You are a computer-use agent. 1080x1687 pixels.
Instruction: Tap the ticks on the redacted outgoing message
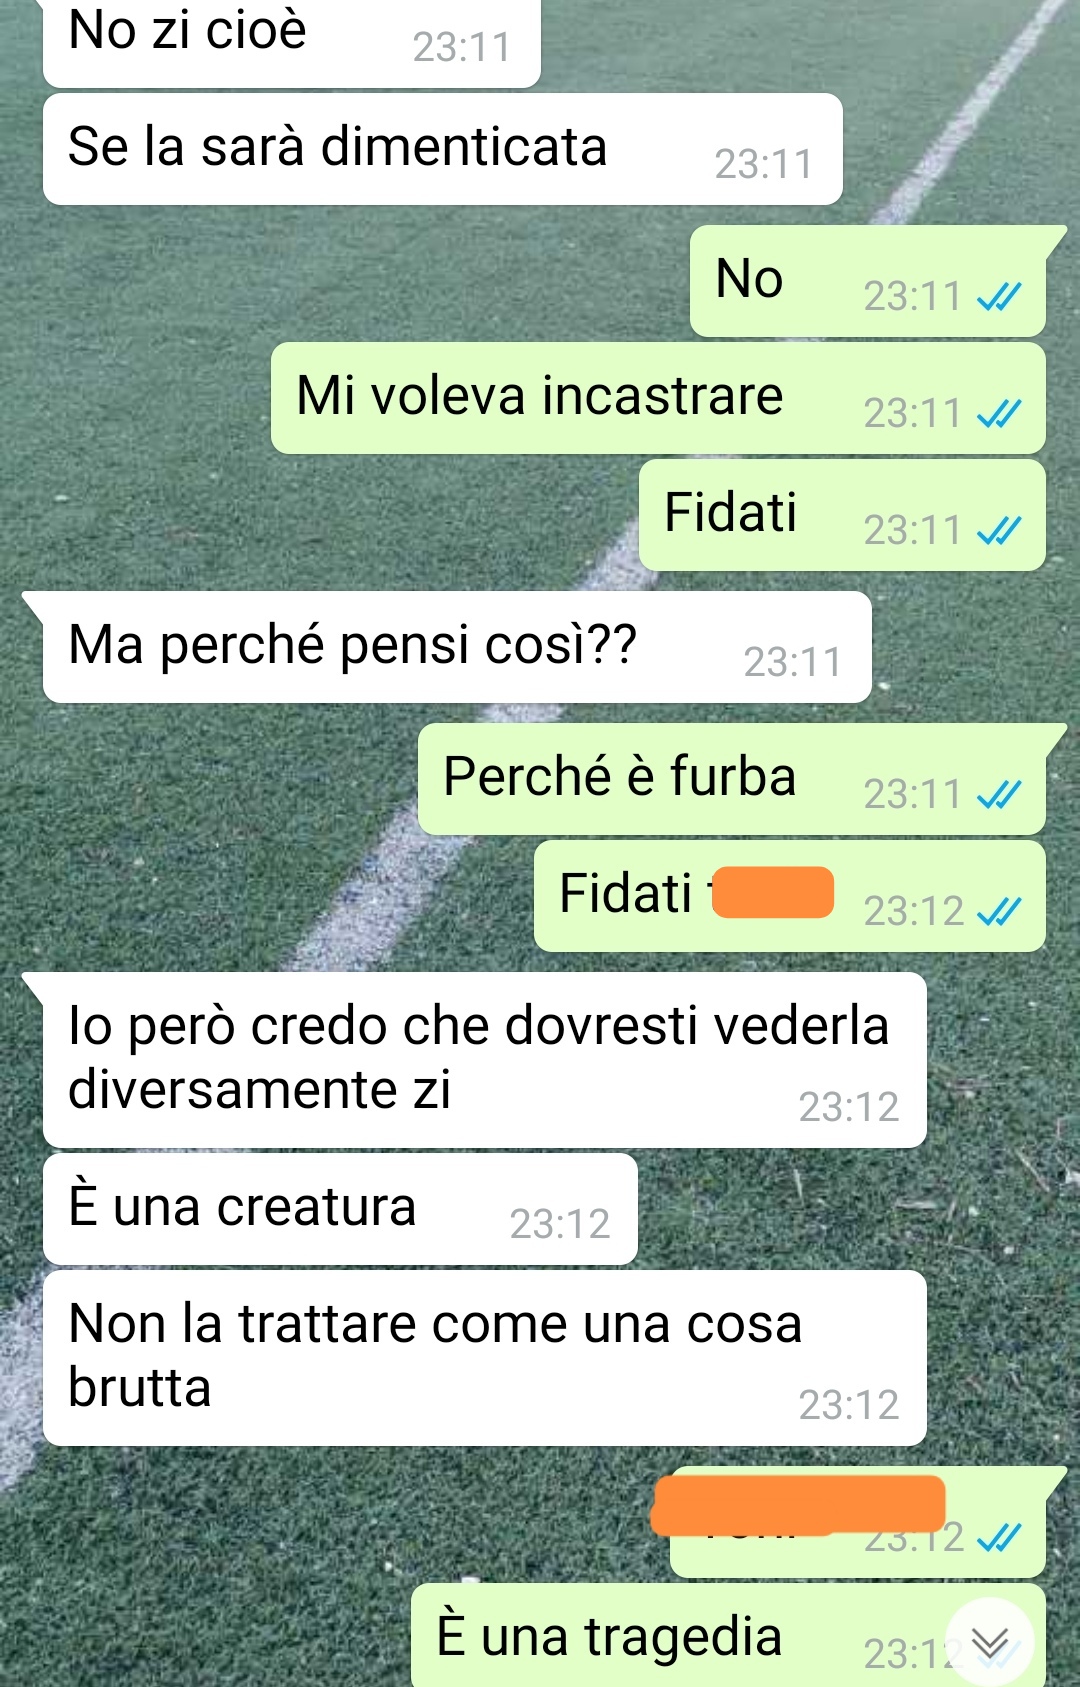[x=999, y=1537]
